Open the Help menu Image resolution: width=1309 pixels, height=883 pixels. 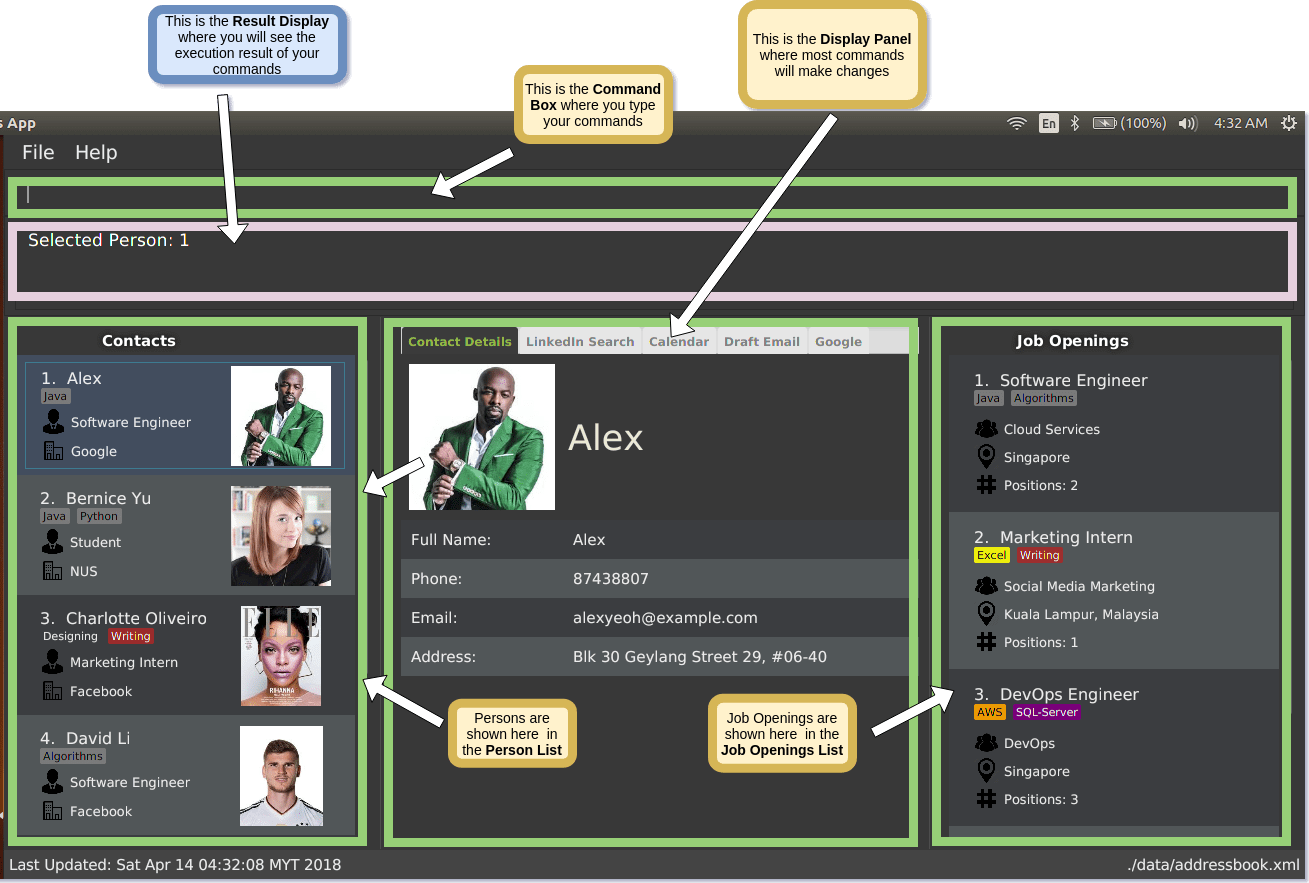pyautogui.click(x=96, y=152)
